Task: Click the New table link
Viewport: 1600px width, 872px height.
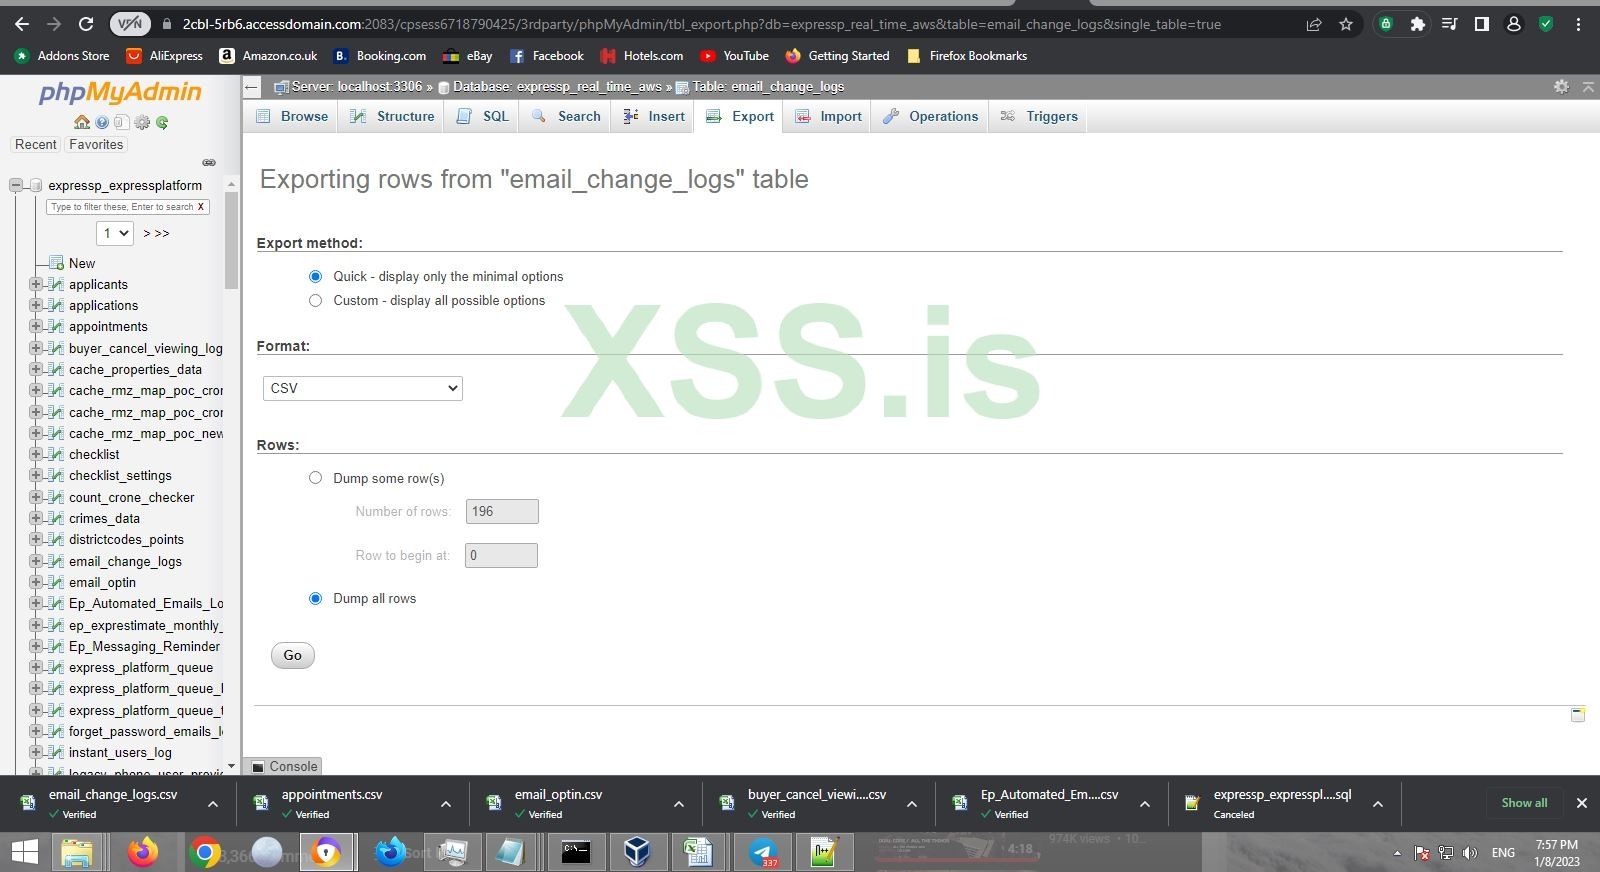Action: point(82,263)
